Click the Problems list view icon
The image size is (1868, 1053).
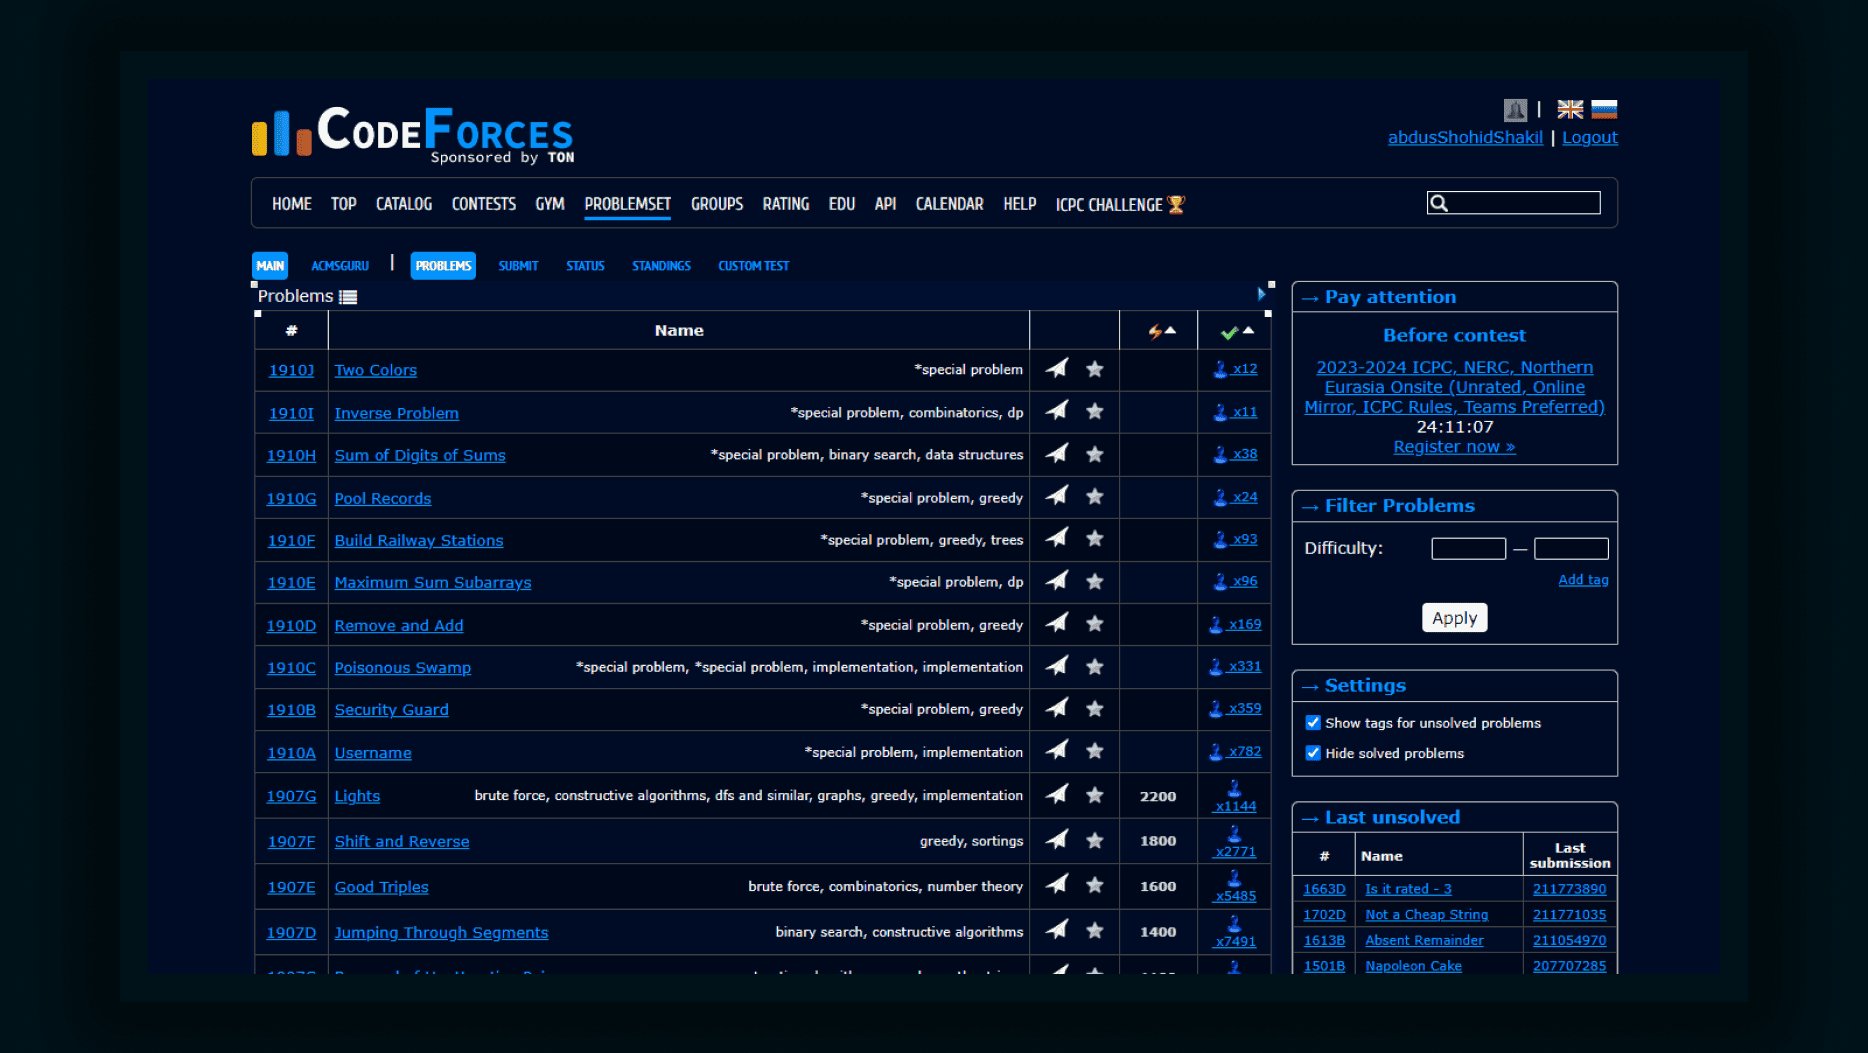(x=348, y=297)
